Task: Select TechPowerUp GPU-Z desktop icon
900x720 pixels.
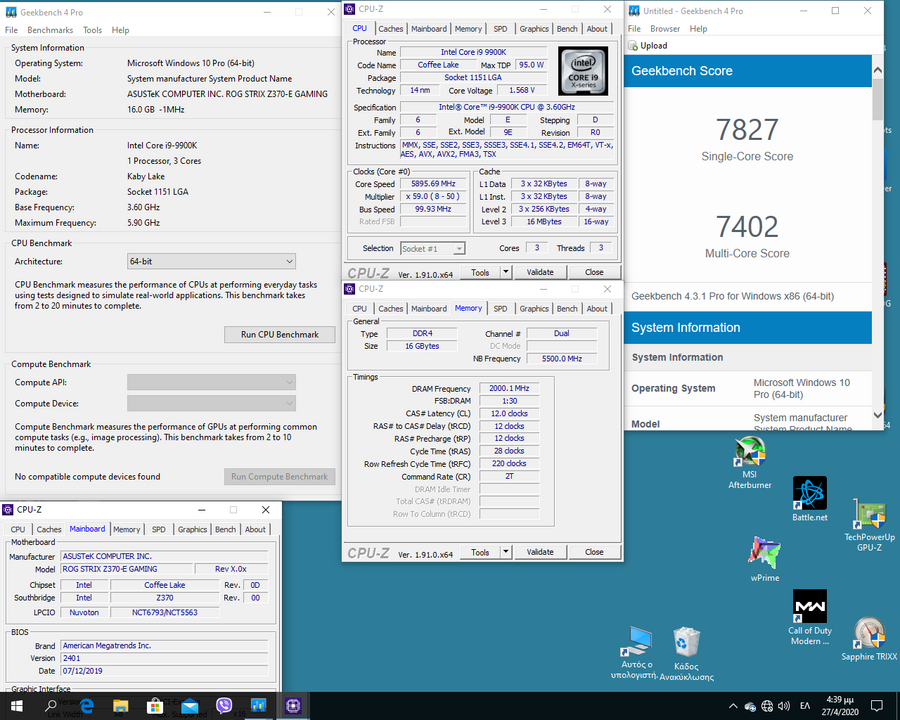Action: (870, 525)
